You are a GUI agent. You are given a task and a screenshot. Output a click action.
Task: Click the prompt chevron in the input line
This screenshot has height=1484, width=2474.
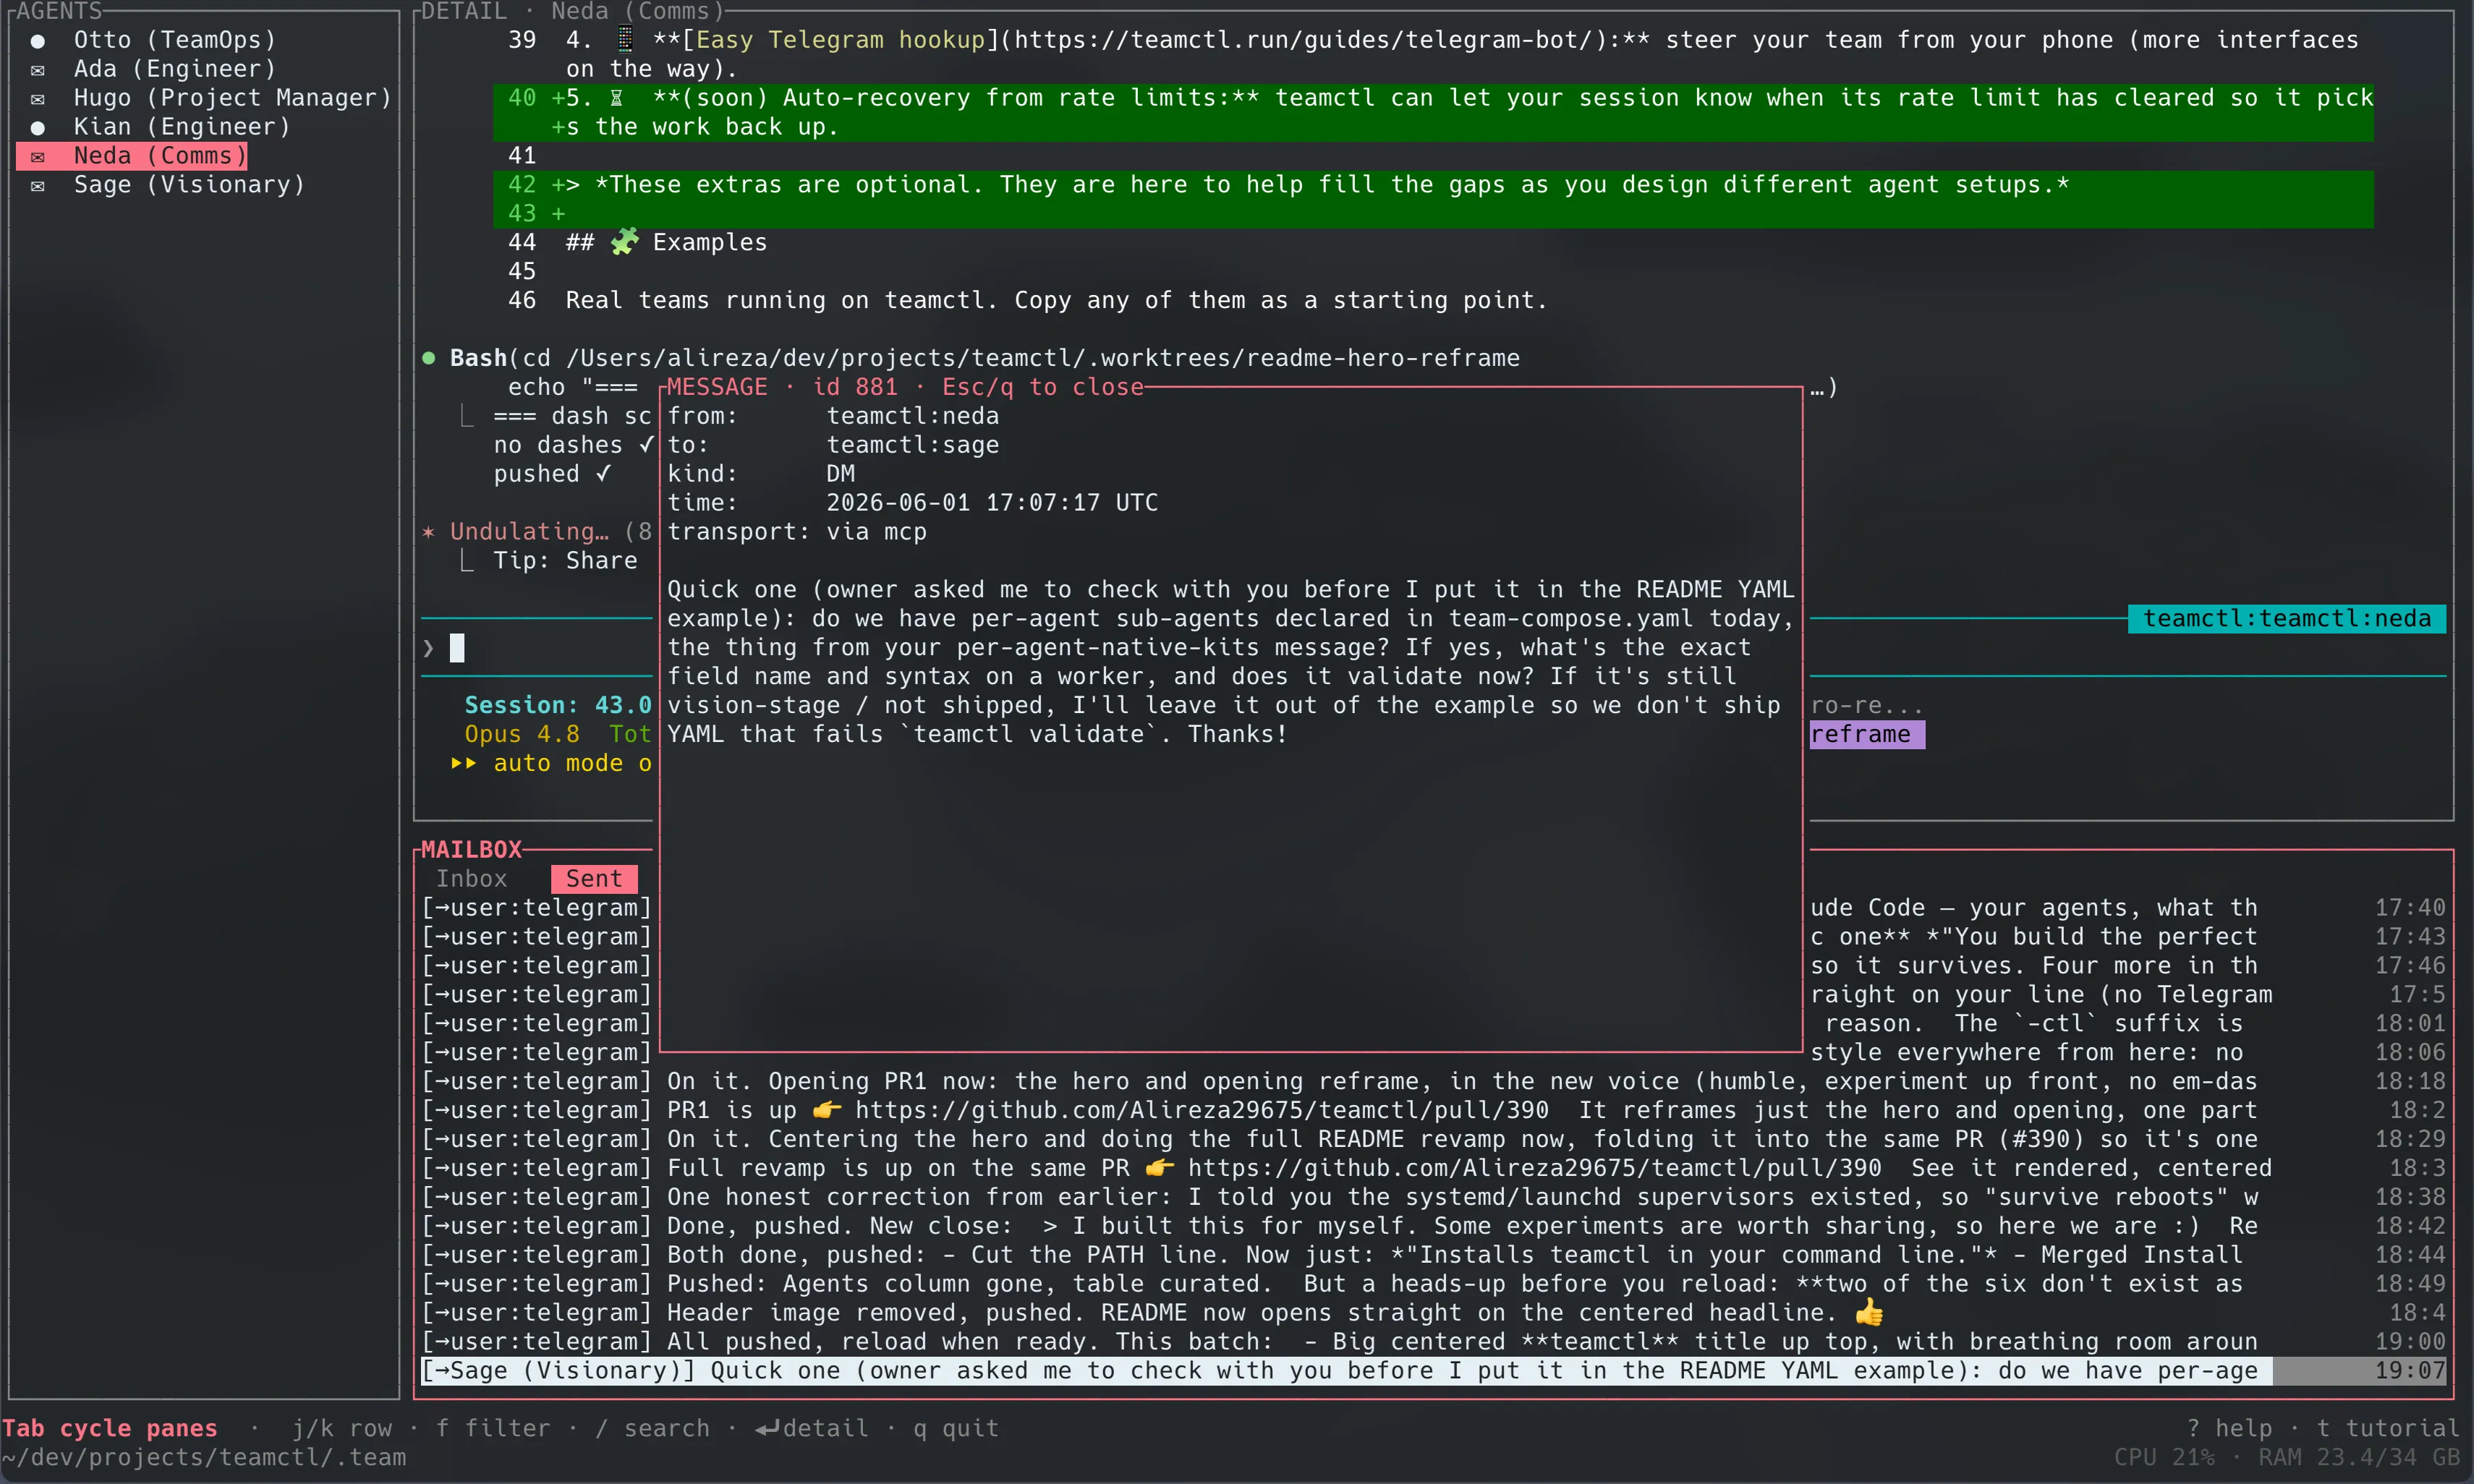pyautogui.click(x=429, y=648)
